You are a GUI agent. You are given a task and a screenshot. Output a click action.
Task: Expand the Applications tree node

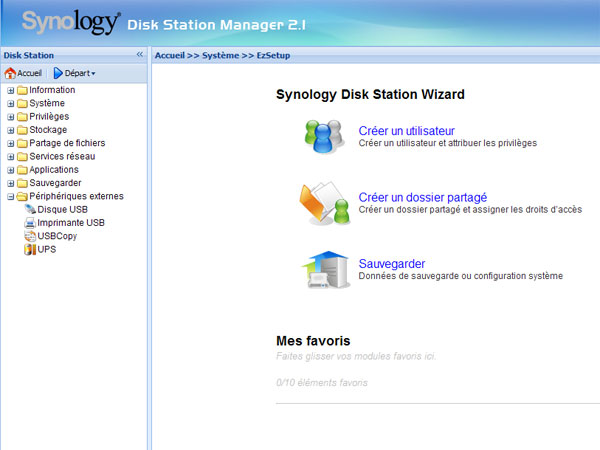coord(11,170)
